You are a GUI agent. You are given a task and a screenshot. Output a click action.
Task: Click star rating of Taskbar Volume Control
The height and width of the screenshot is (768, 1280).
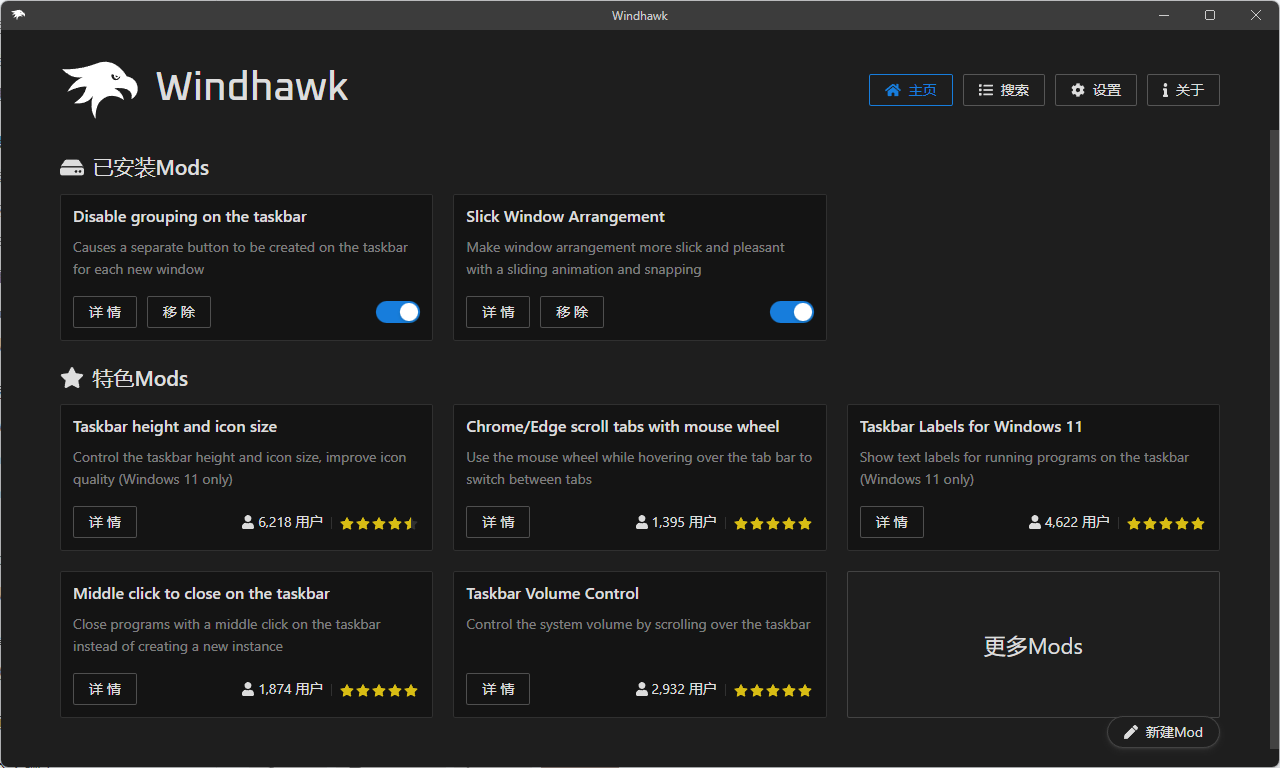tap(772, 690)
